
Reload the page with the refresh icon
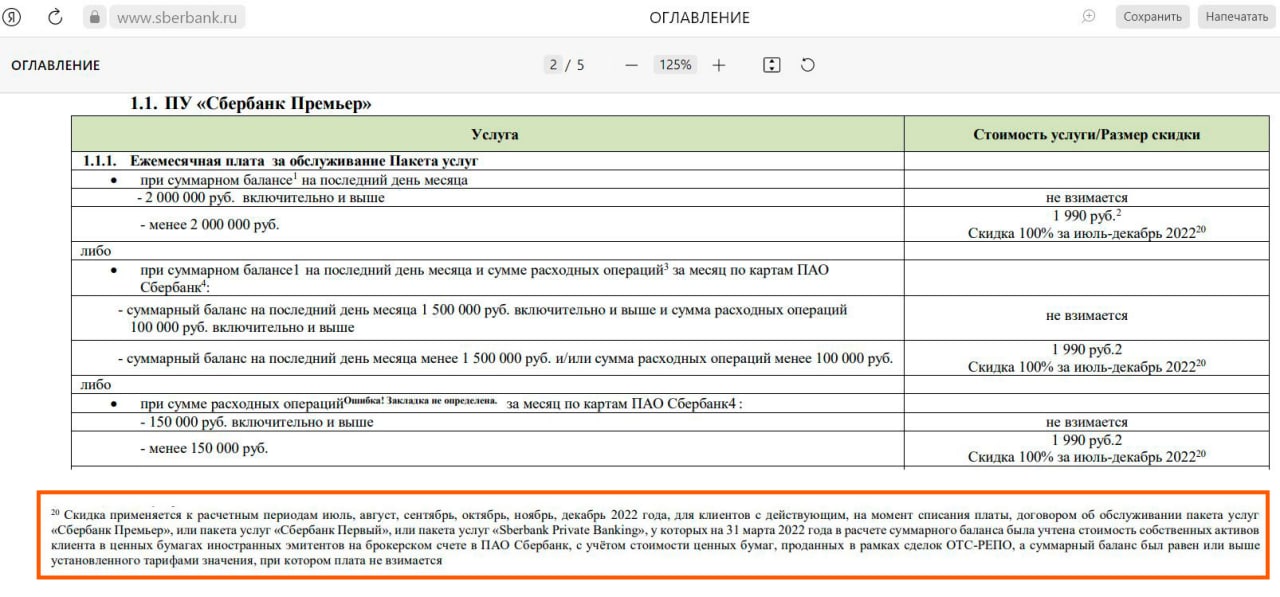(55, 17)
